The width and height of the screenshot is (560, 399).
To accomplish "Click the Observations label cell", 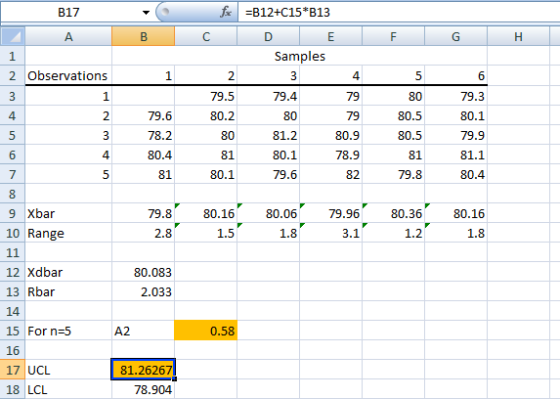I will [68, 76].
